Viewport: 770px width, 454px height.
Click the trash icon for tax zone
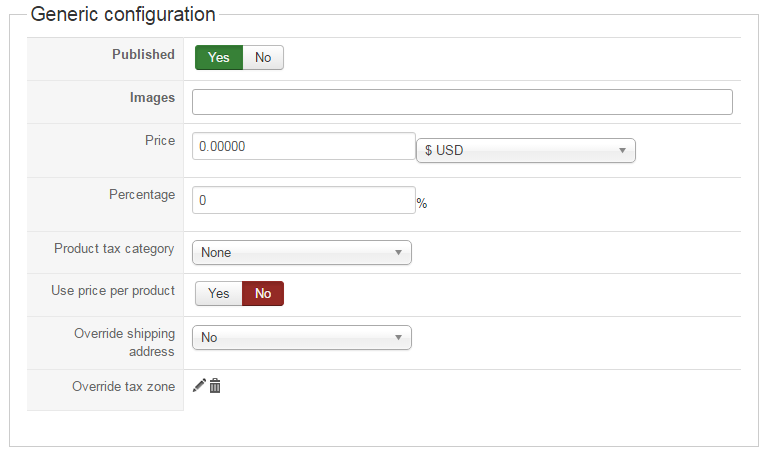[215, 386]
